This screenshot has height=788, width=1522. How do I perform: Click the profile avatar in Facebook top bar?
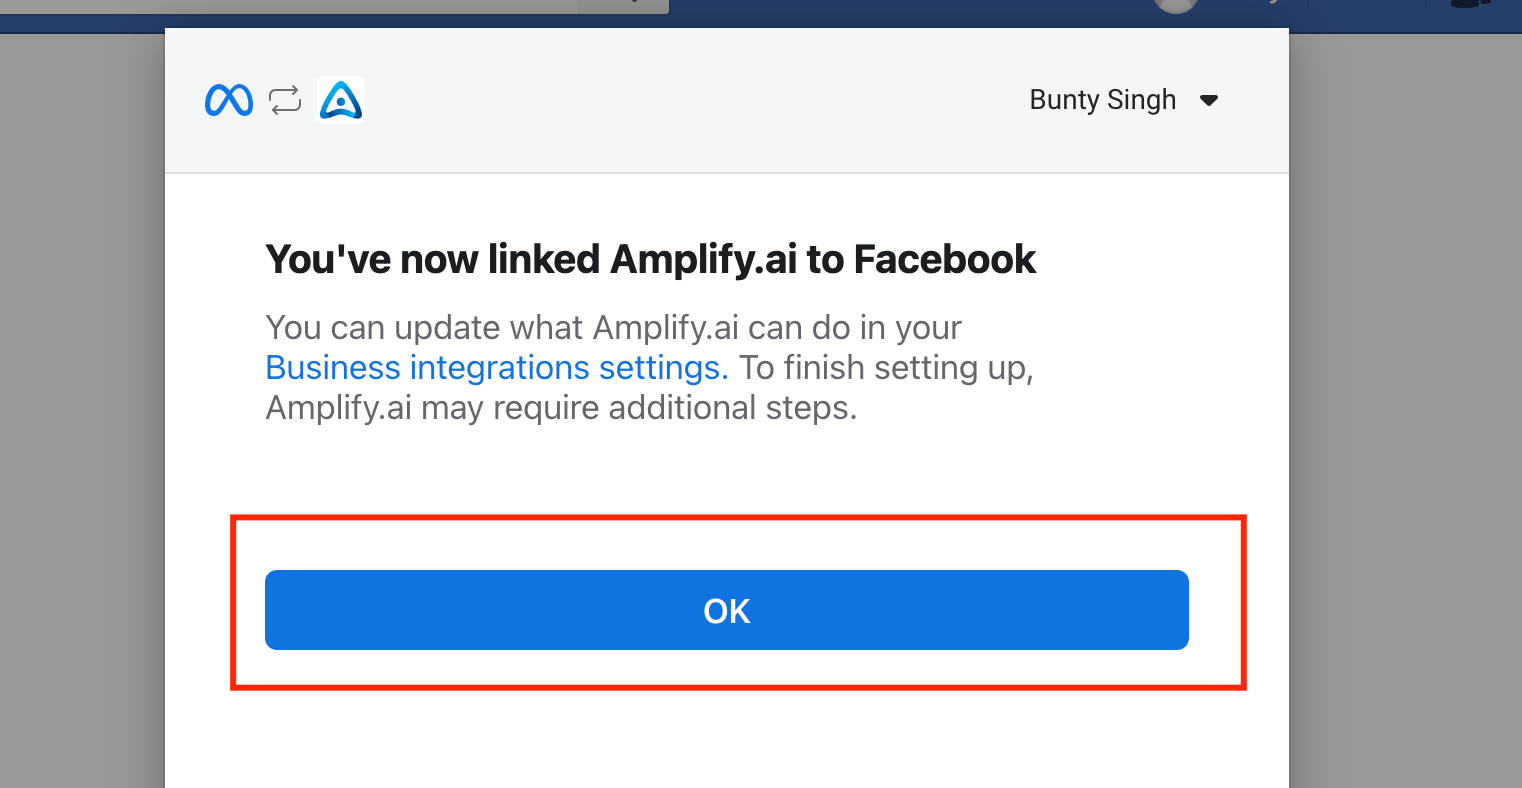pyautogui.click(x=1175, y=5)
